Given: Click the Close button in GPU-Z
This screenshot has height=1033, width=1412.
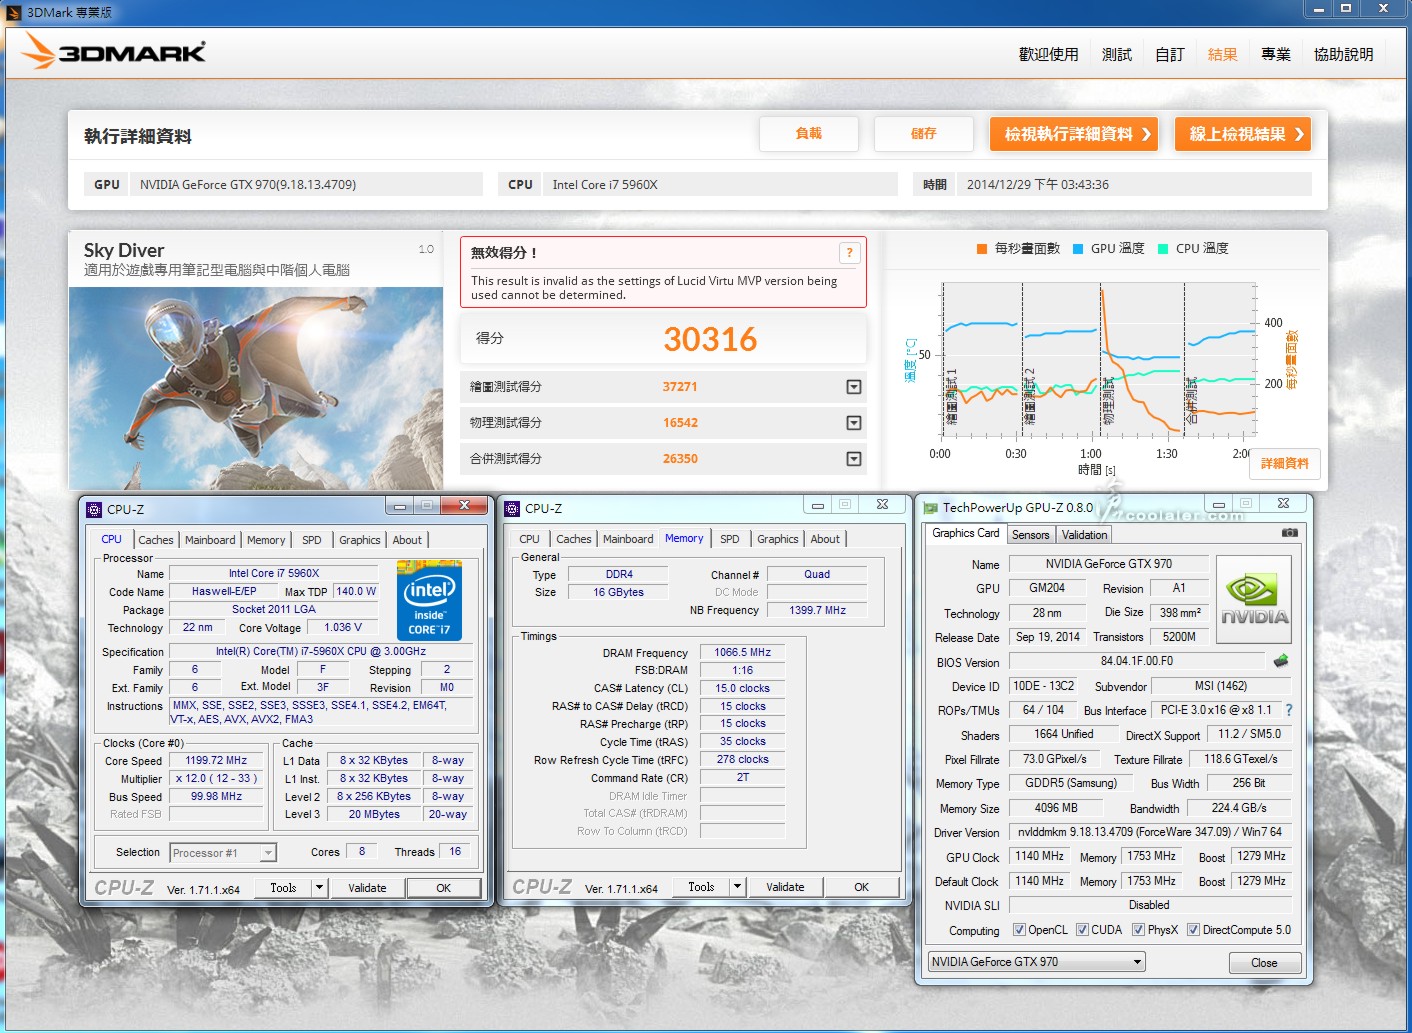Looking at the screenshot, I should click(1264, 963).
